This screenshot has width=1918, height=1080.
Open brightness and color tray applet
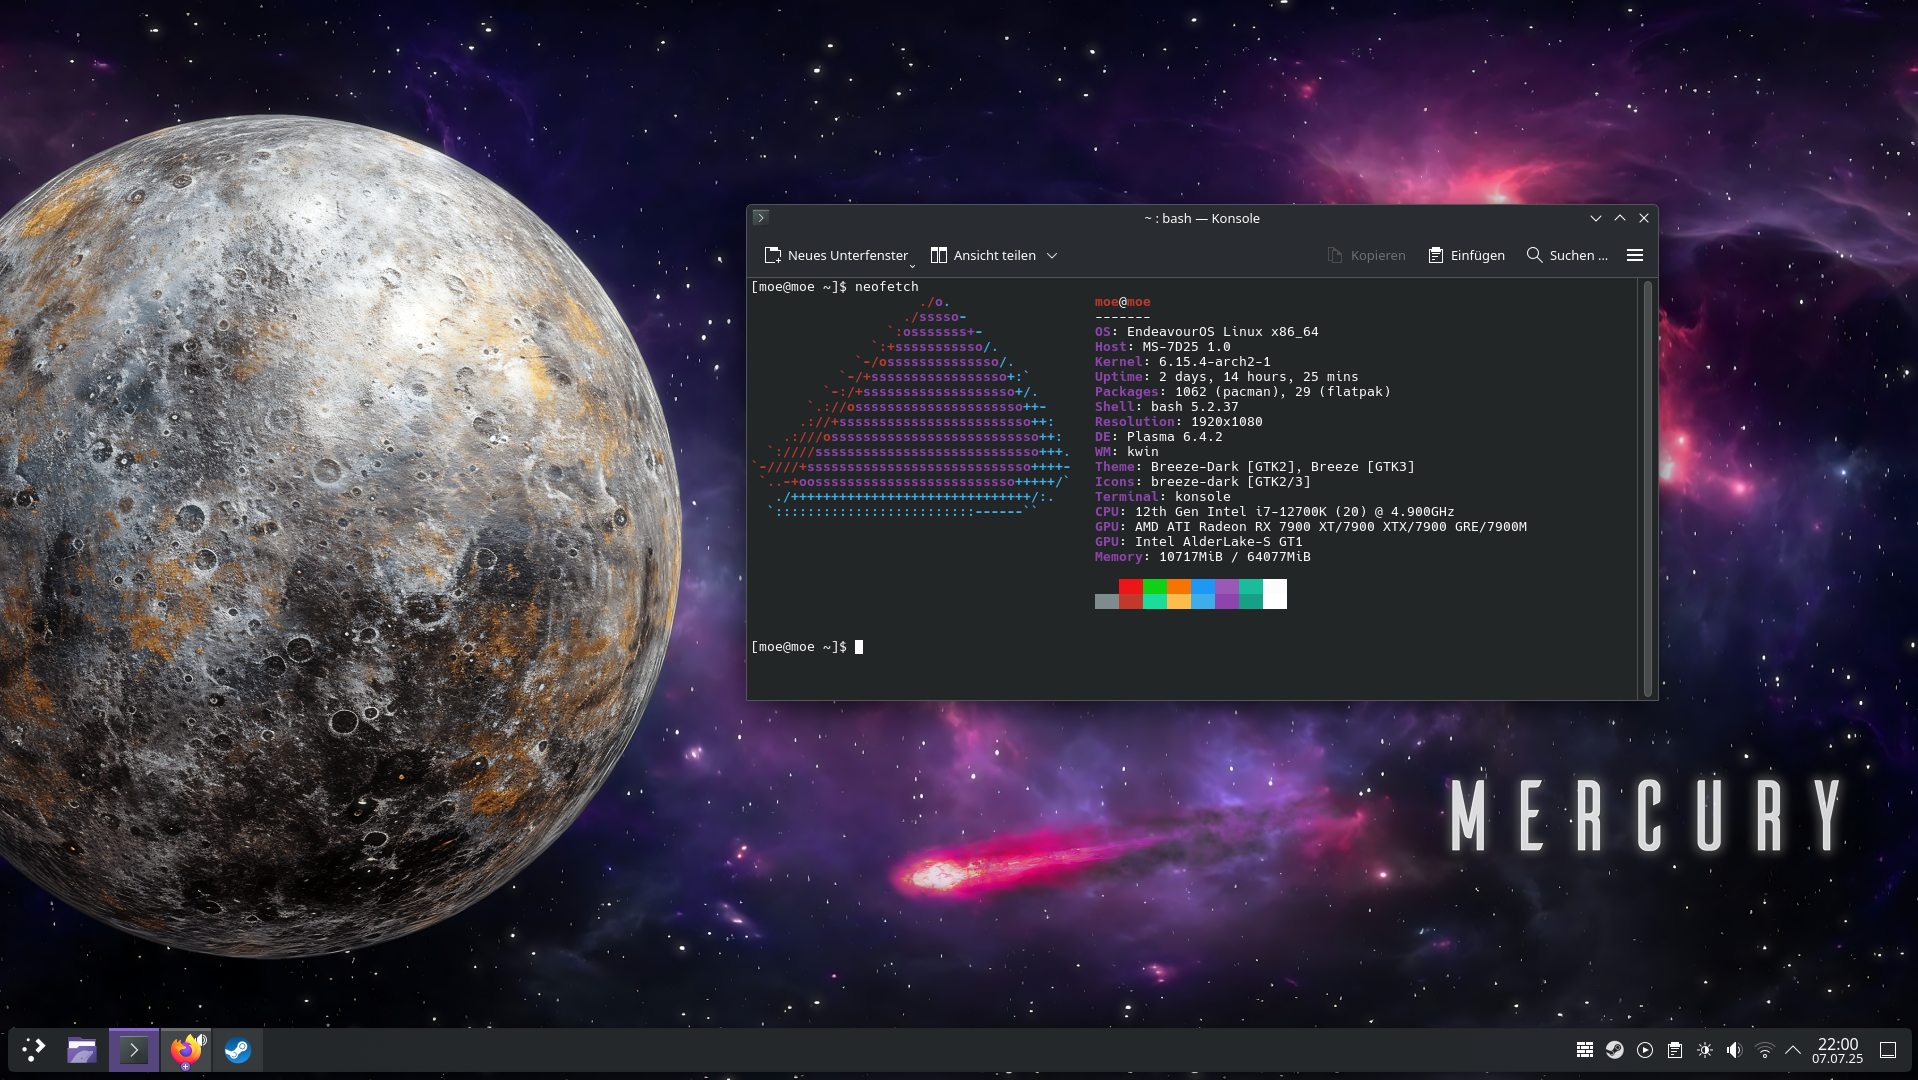1705,1050
